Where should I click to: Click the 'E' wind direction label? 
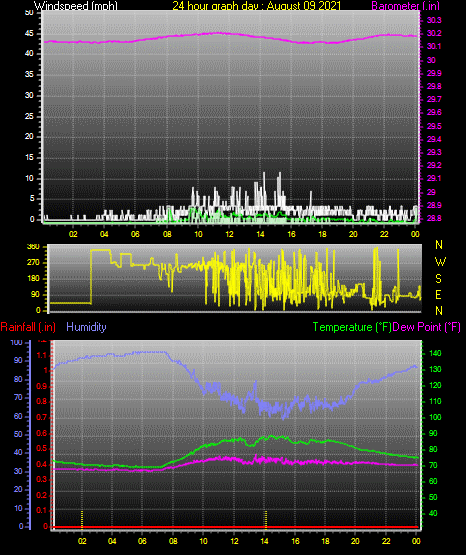click(438, 294)
